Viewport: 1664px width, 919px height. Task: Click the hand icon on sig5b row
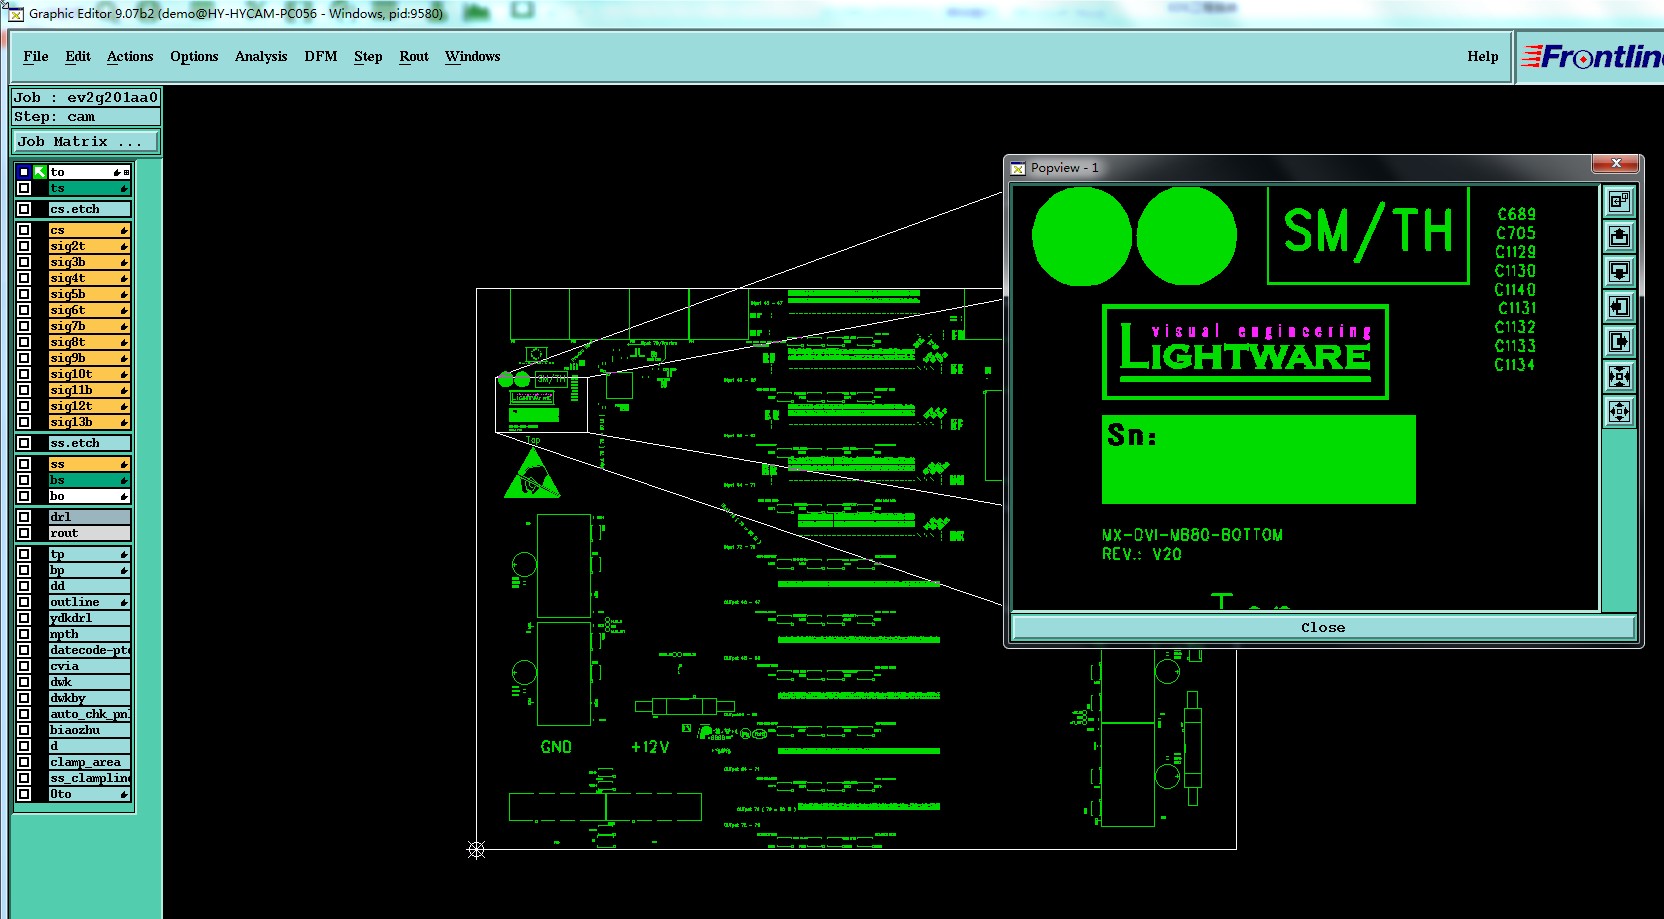point(124,295)
